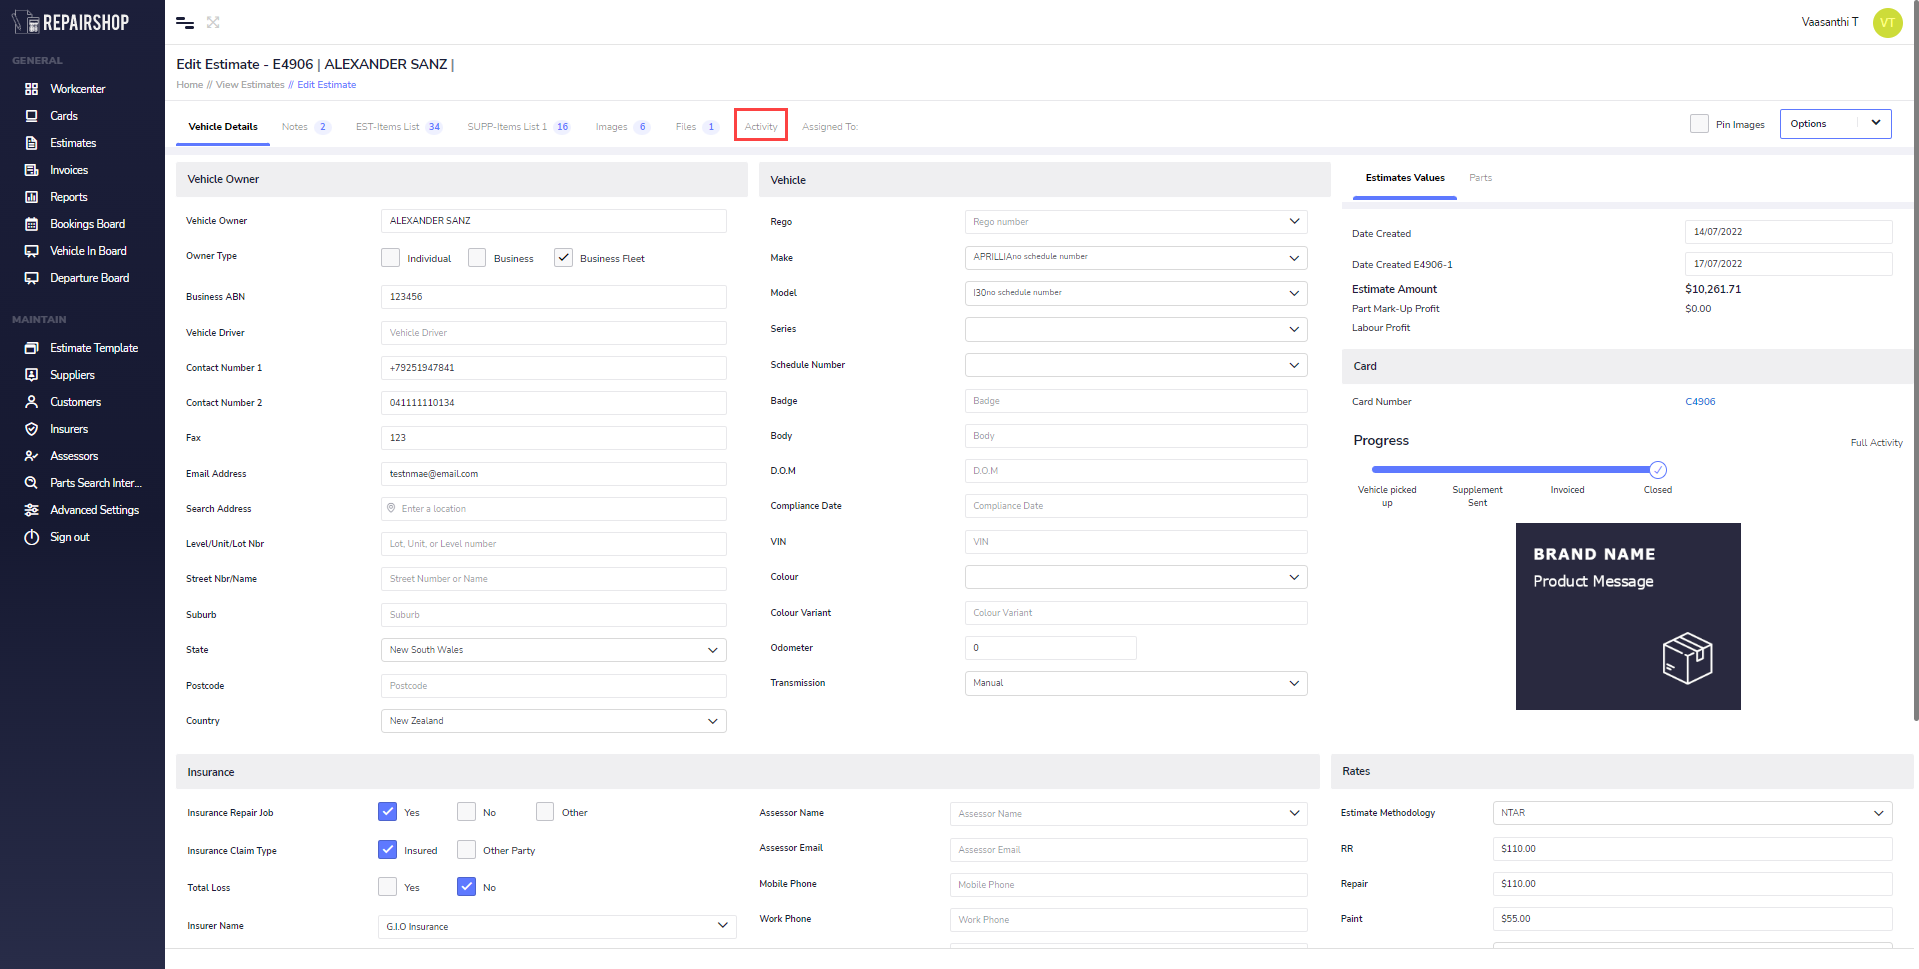1919x969 pixels.
Task: Open the Workcenter sidebar icon
Action: coord(31,89)
